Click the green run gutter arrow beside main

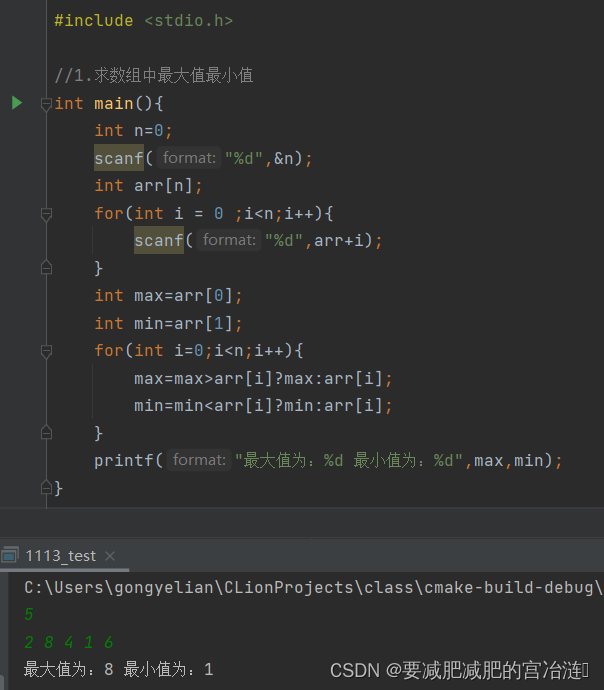coord(17,103)
